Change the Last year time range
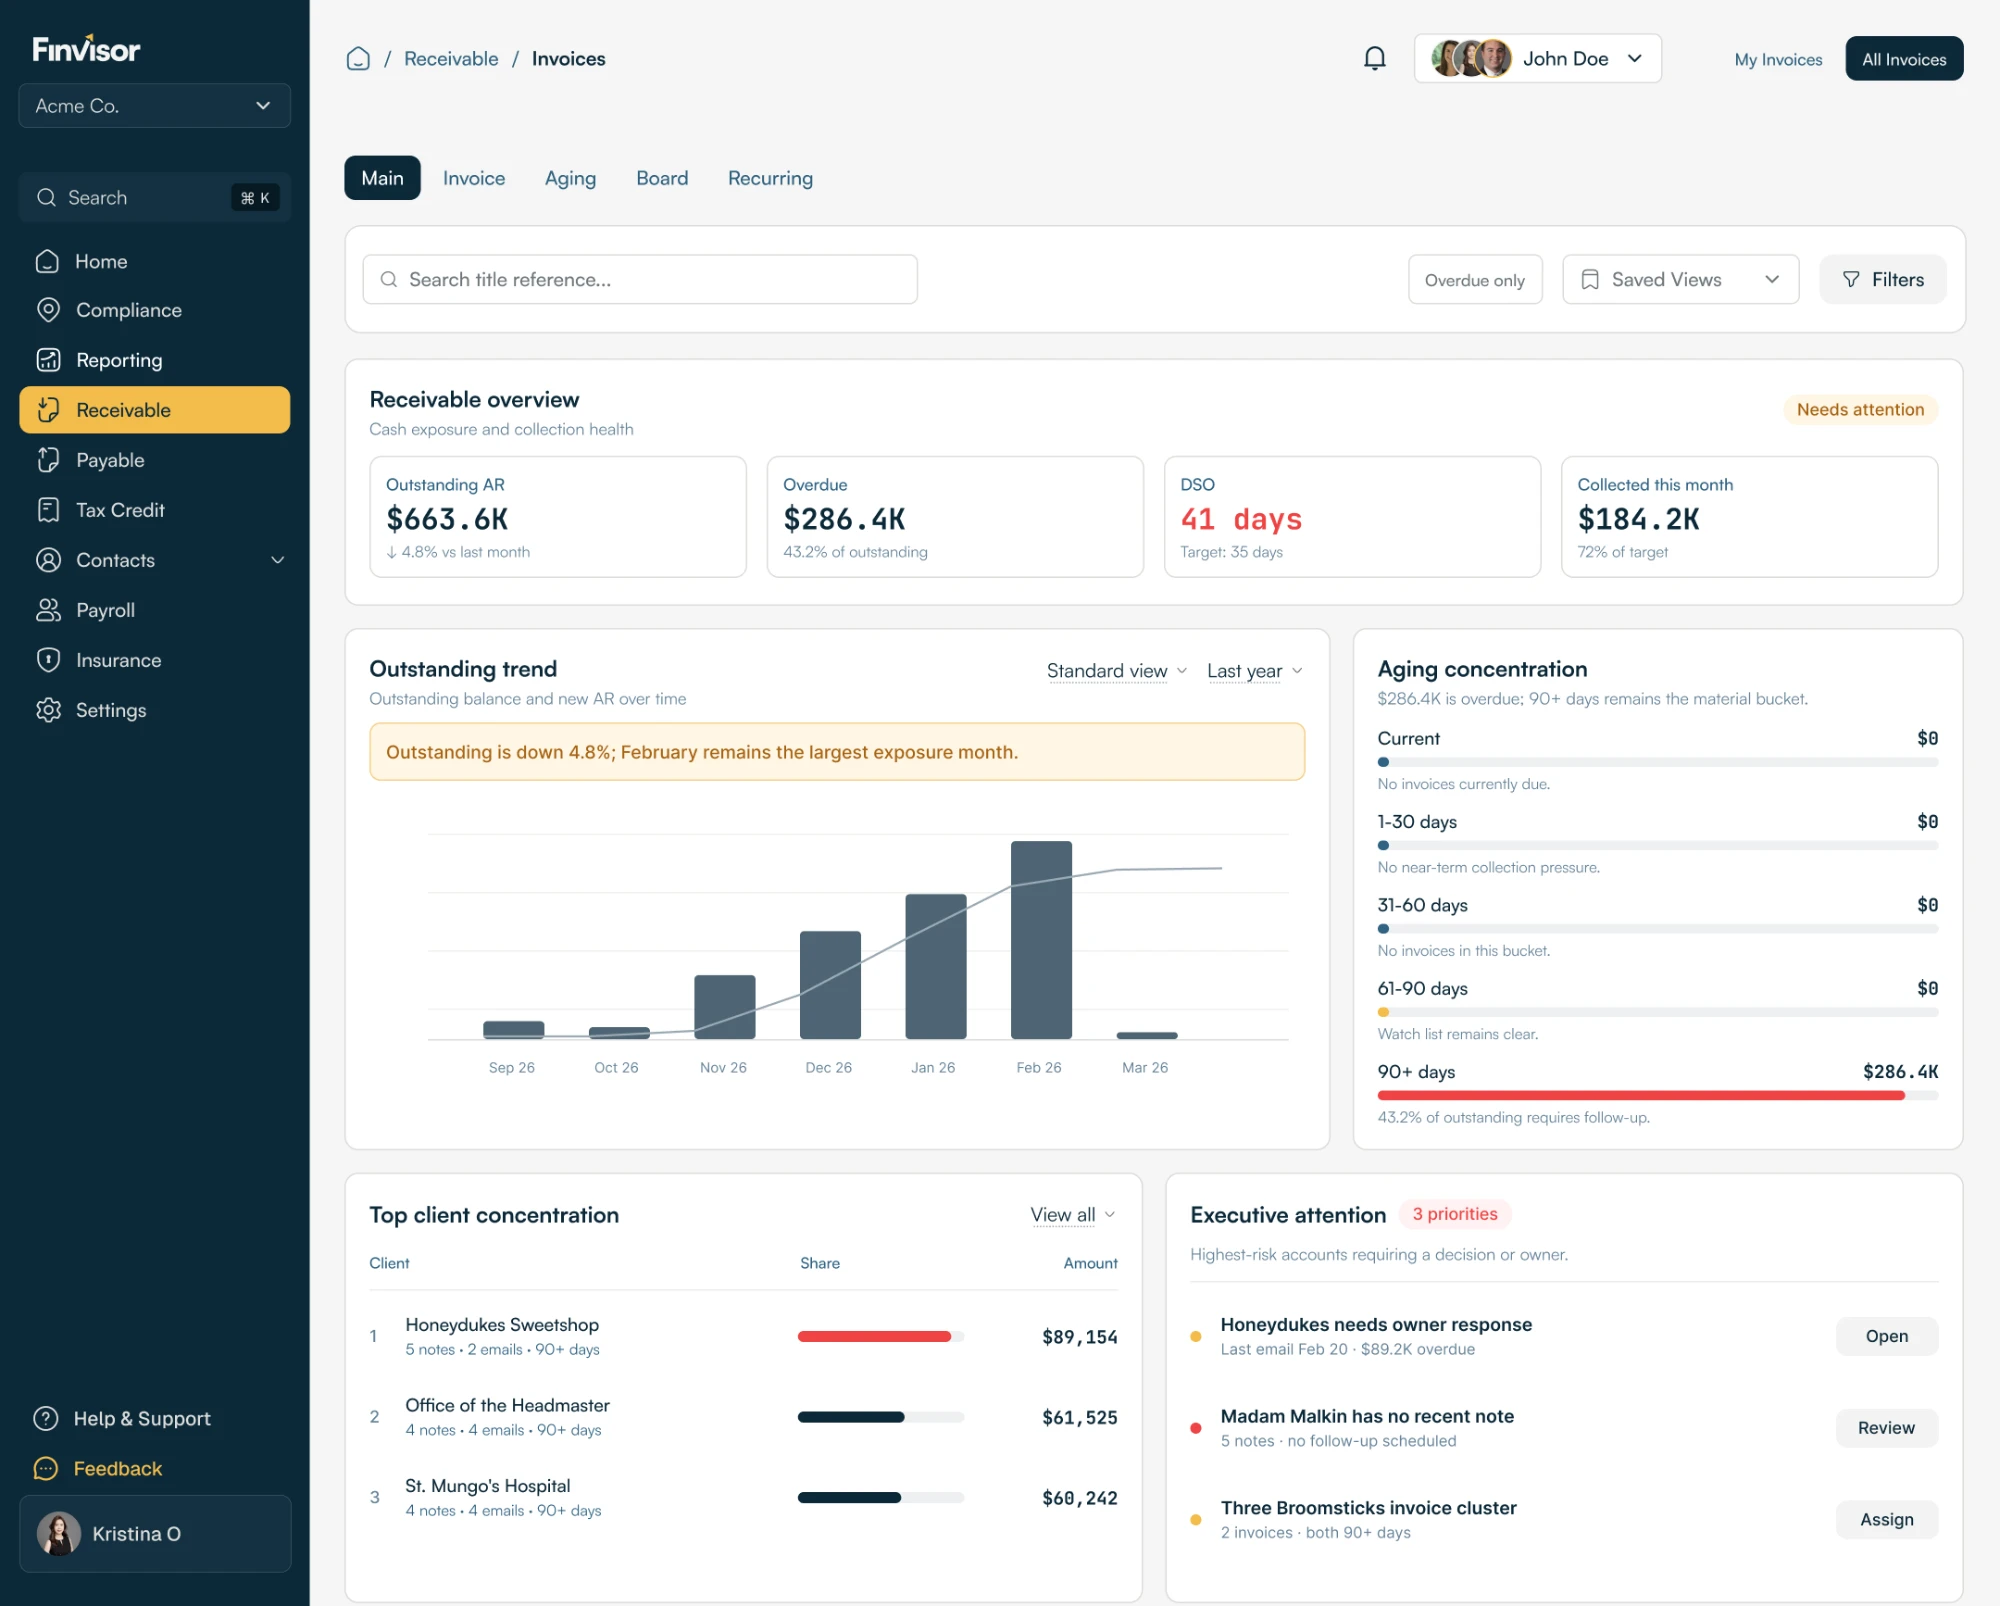This screenshot has height=1606, width=2000. click(x=1254, y=671)
